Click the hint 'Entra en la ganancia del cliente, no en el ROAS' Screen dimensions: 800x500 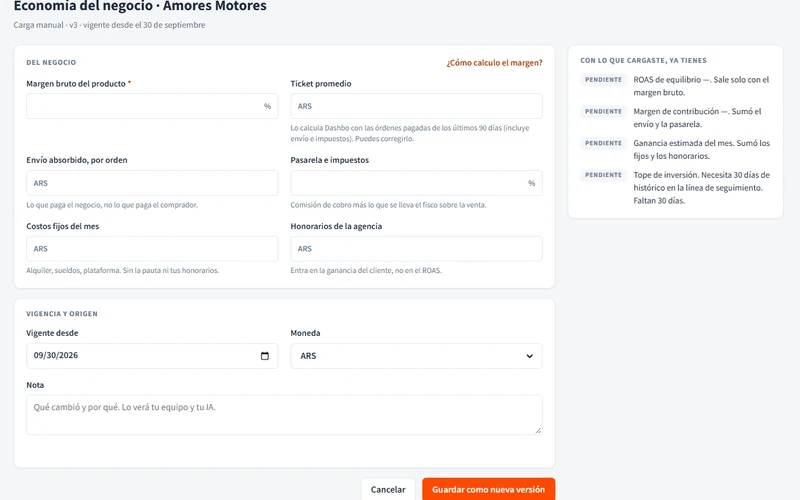(366, 270)
